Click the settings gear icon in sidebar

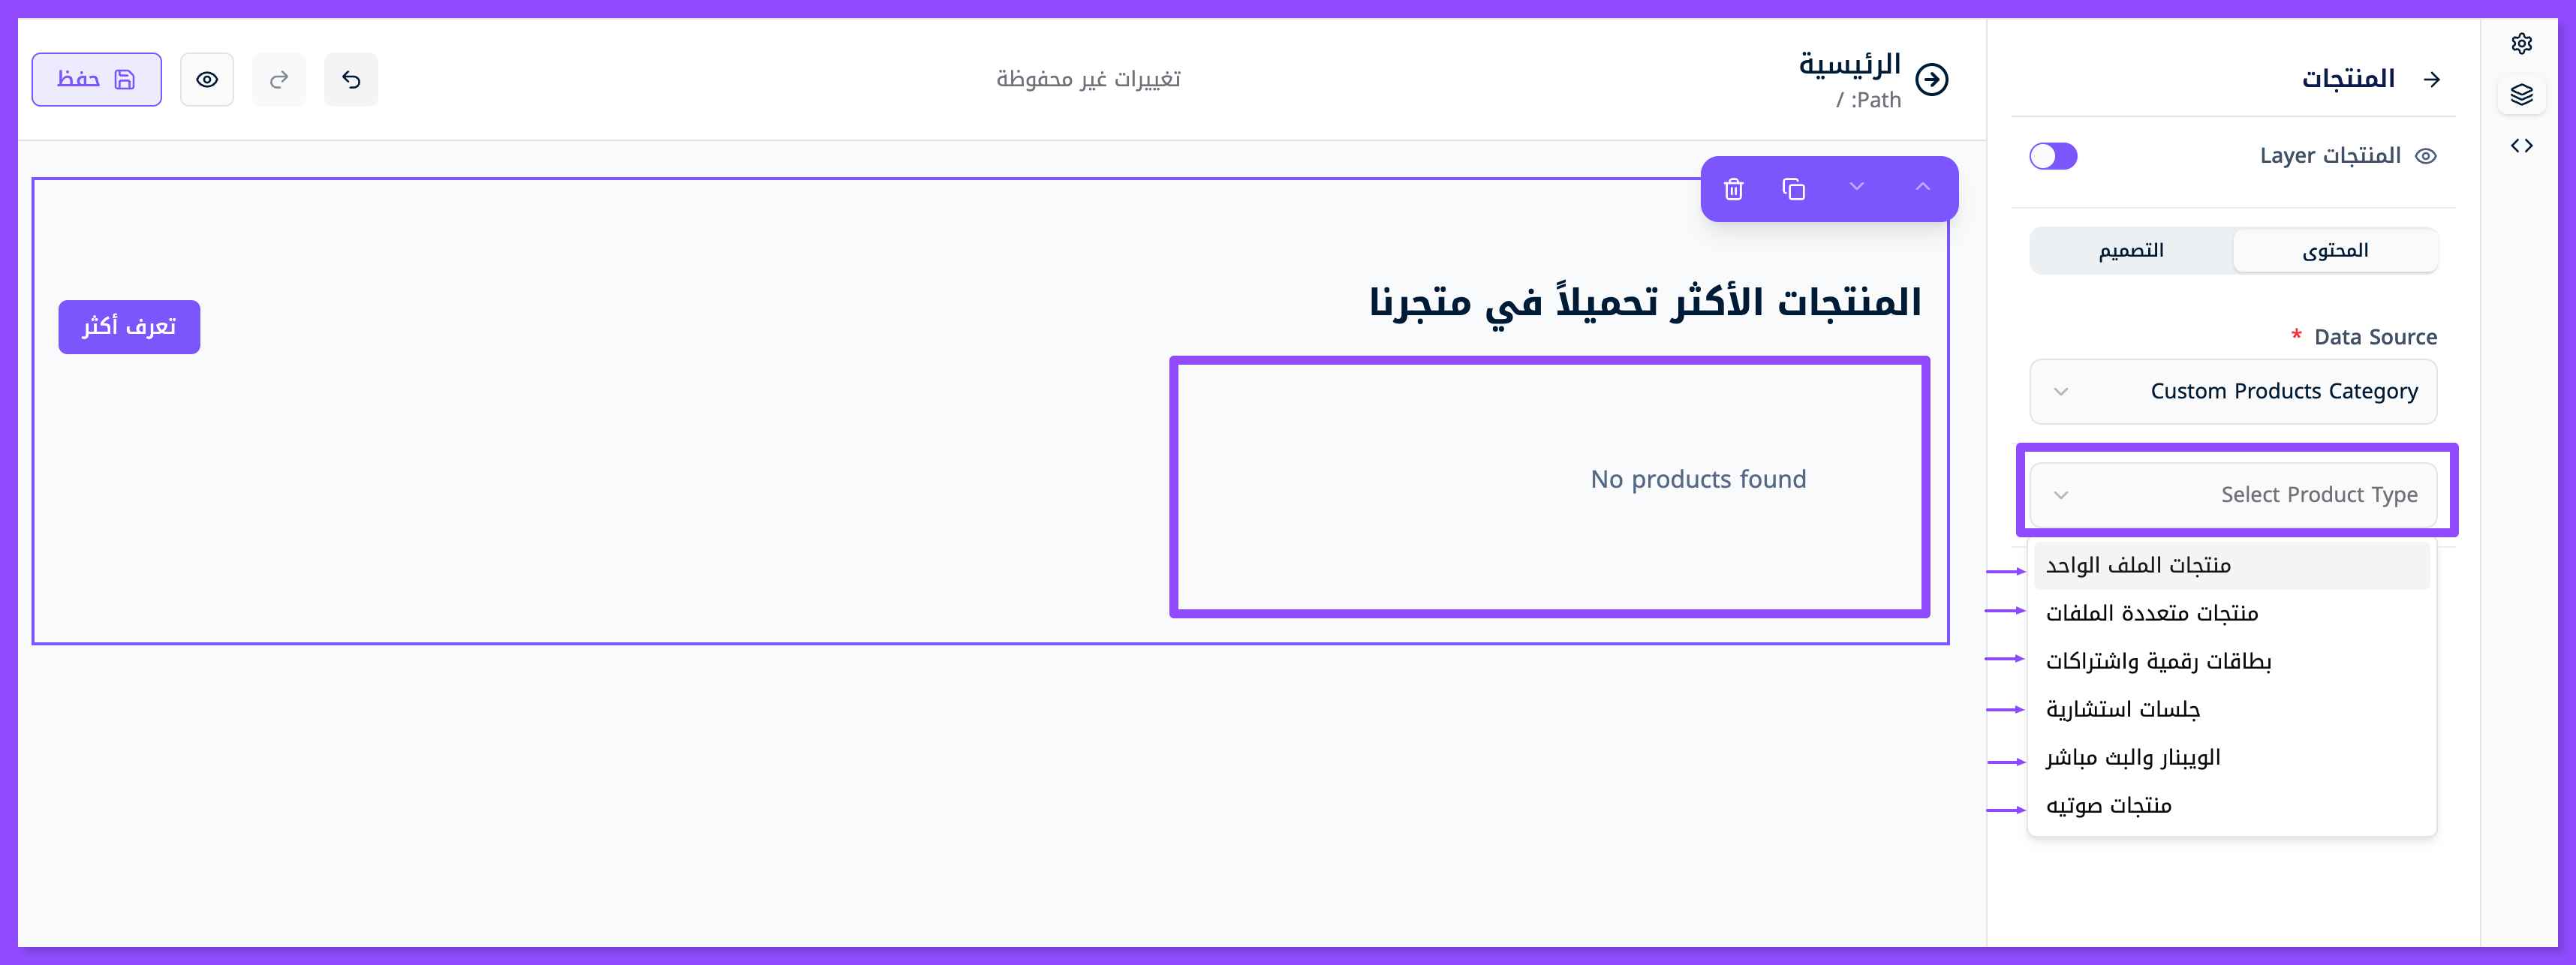coord(2521,44)
